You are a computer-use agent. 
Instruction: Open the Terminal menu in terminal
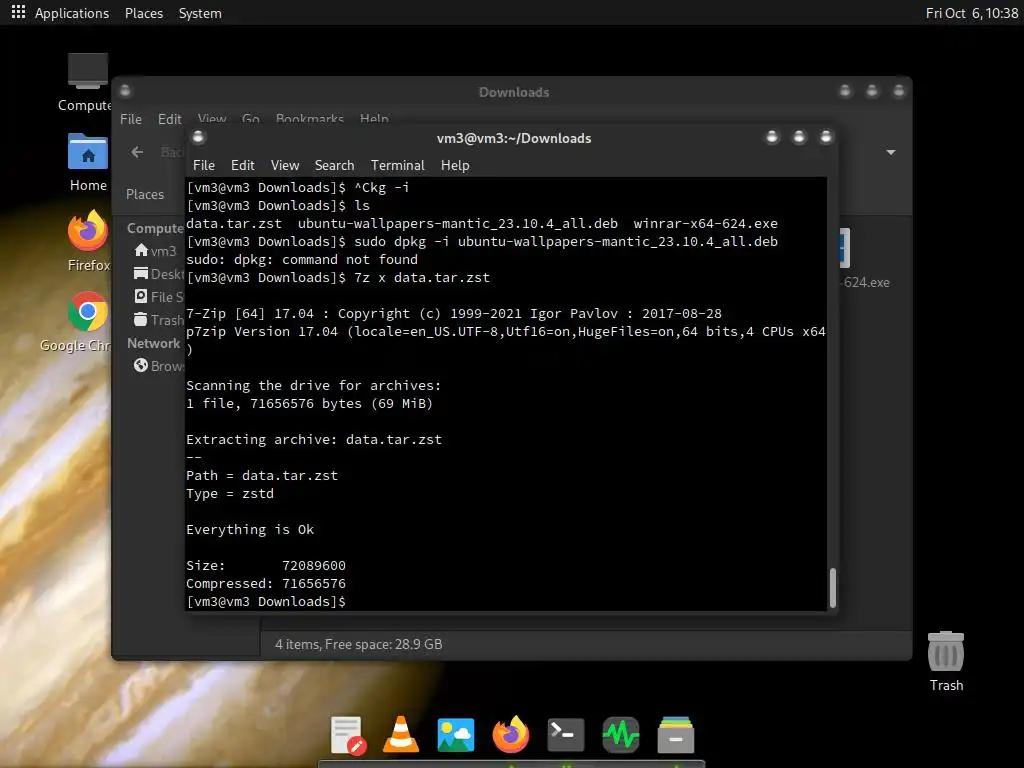tap(398, 165)
